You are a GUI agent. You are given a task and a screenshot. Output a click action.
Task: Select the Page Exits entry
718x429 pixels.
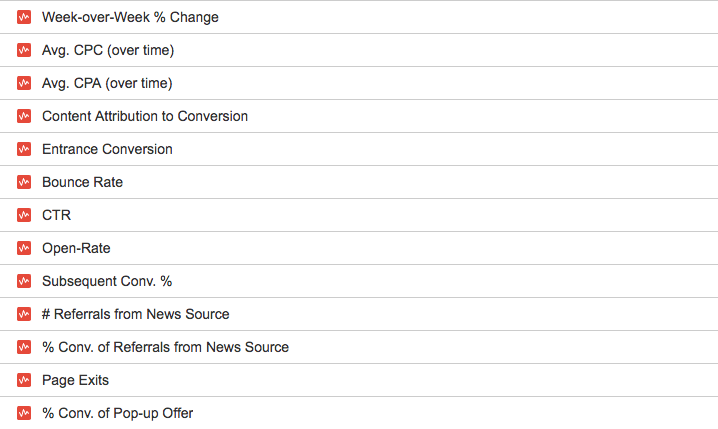pos(359,380)
